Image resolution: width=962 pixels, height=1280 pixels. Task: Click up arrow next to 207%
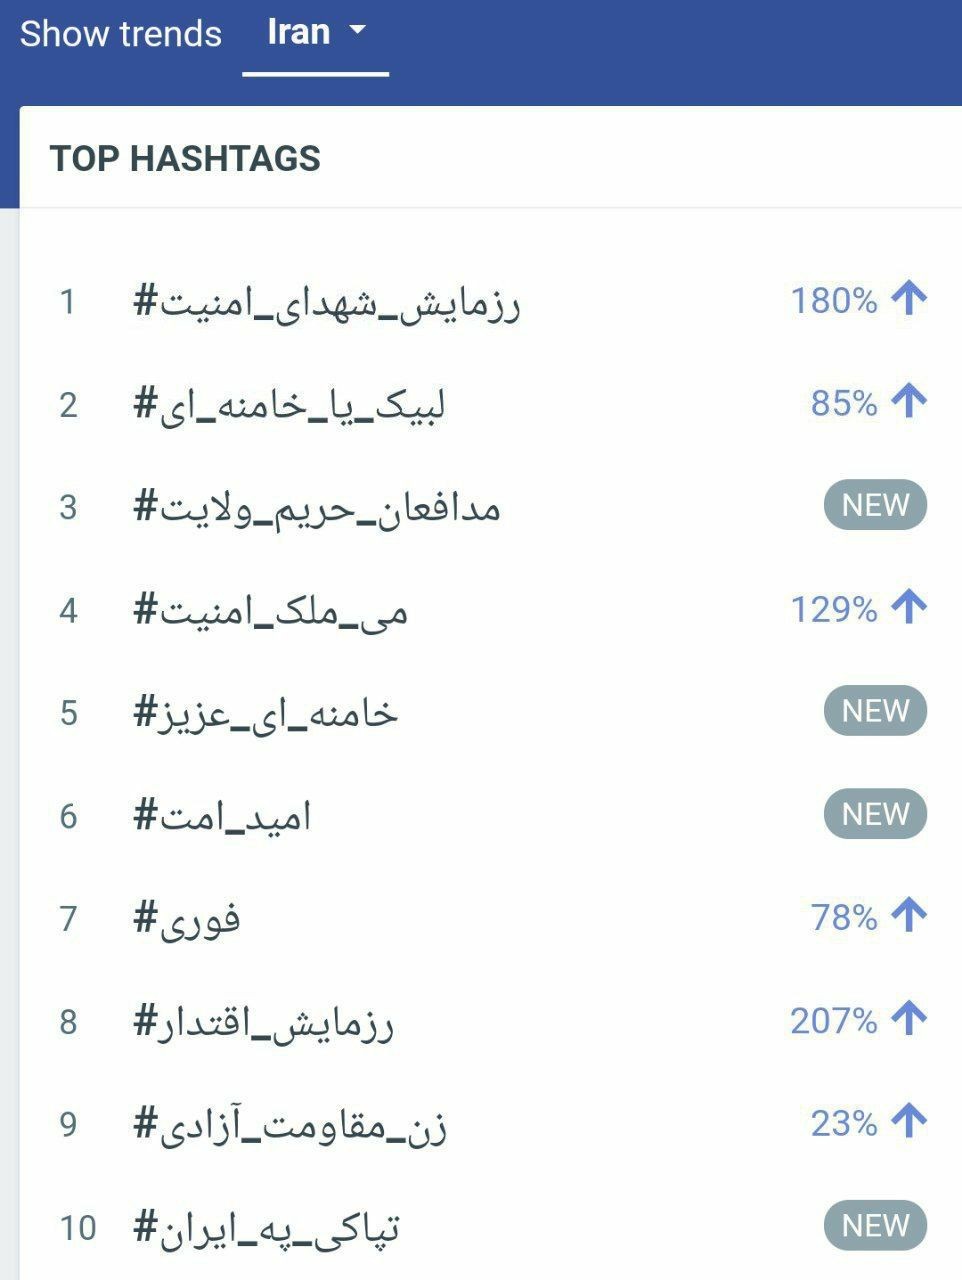pyautogui.click(x=909, y=1019)
